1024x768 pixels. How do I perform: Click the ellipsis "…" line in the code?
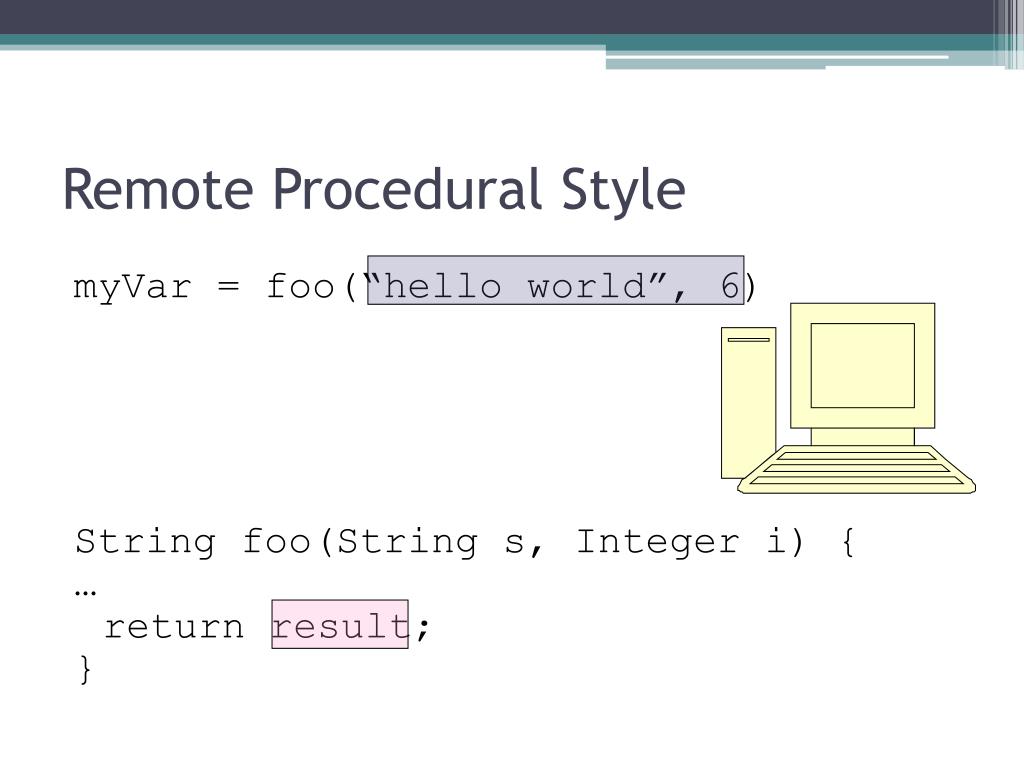click(86, 592)
